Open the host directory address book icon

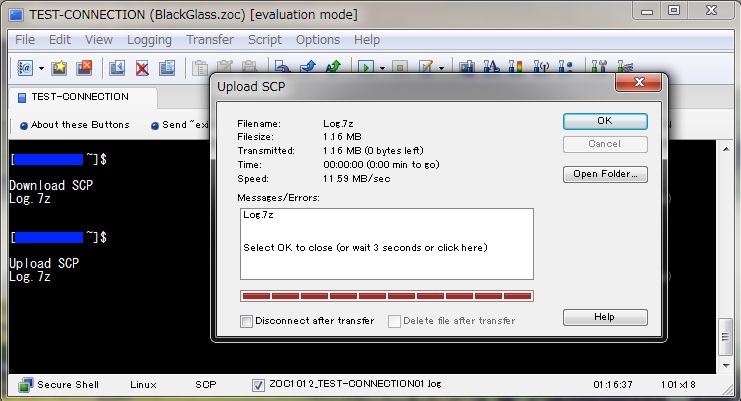tap(25, 68)
